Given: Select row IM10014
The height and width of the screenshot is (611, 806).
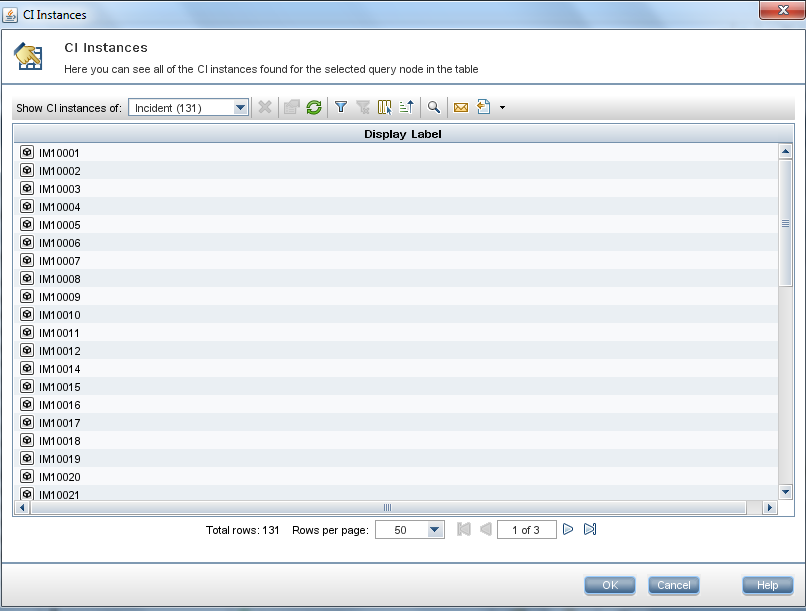Looking at the screenshot, I should [396, 368].
